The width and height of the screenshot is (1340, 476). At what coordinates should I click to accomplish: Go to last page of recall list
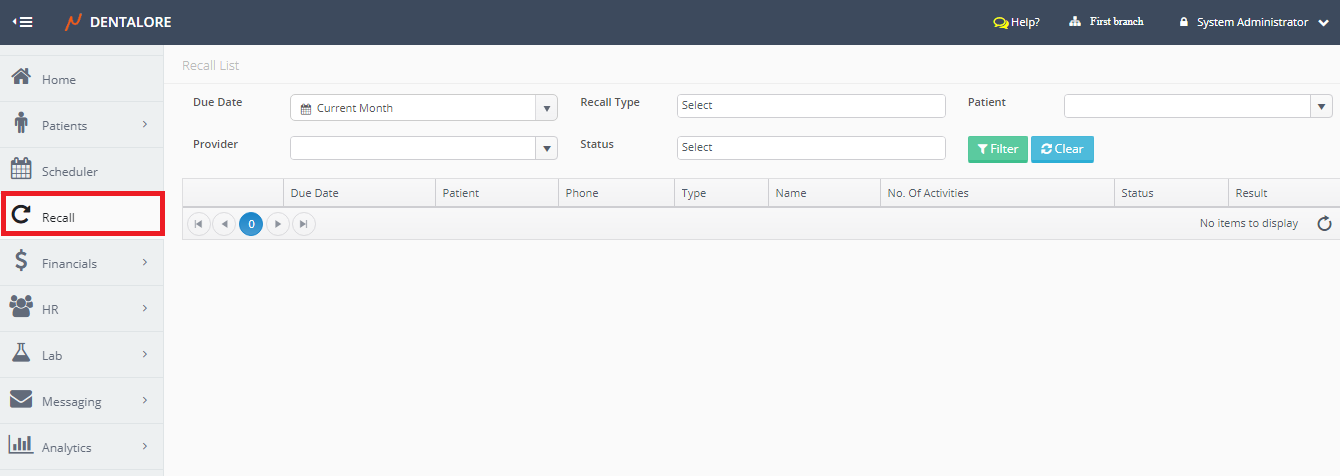pos(304,224)
